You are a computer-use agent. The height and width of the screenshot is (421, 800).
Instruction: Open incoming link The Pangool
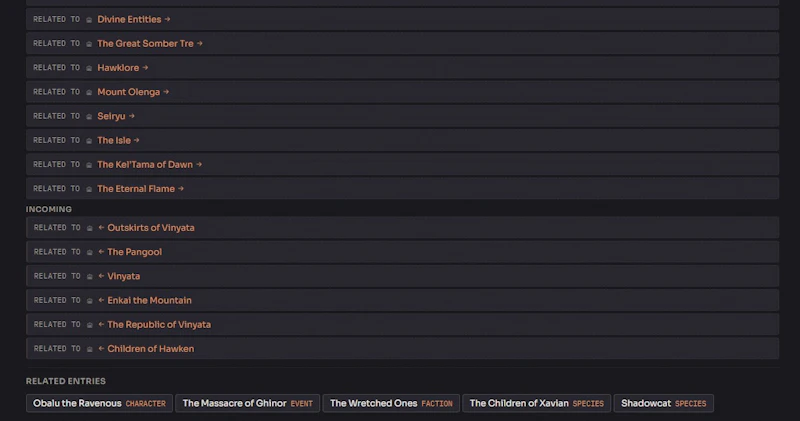pyautogui.click(x=130, y=252)
